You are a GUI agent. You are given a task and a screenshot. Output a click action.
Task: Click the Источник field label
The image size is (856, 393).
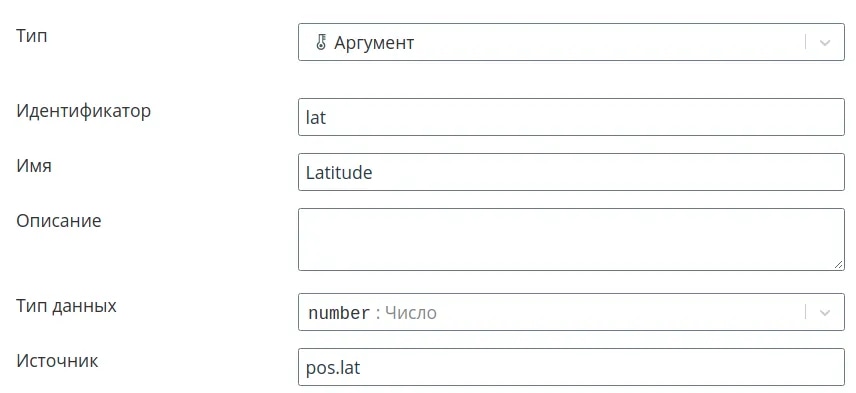pyautogui.click(x=57, y=361)
